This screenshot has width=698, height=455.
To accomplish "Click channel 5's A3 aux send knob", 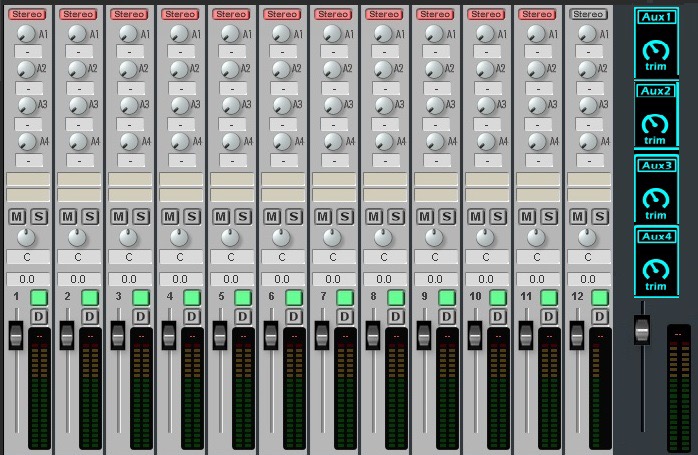I will [x=226, y=105].
